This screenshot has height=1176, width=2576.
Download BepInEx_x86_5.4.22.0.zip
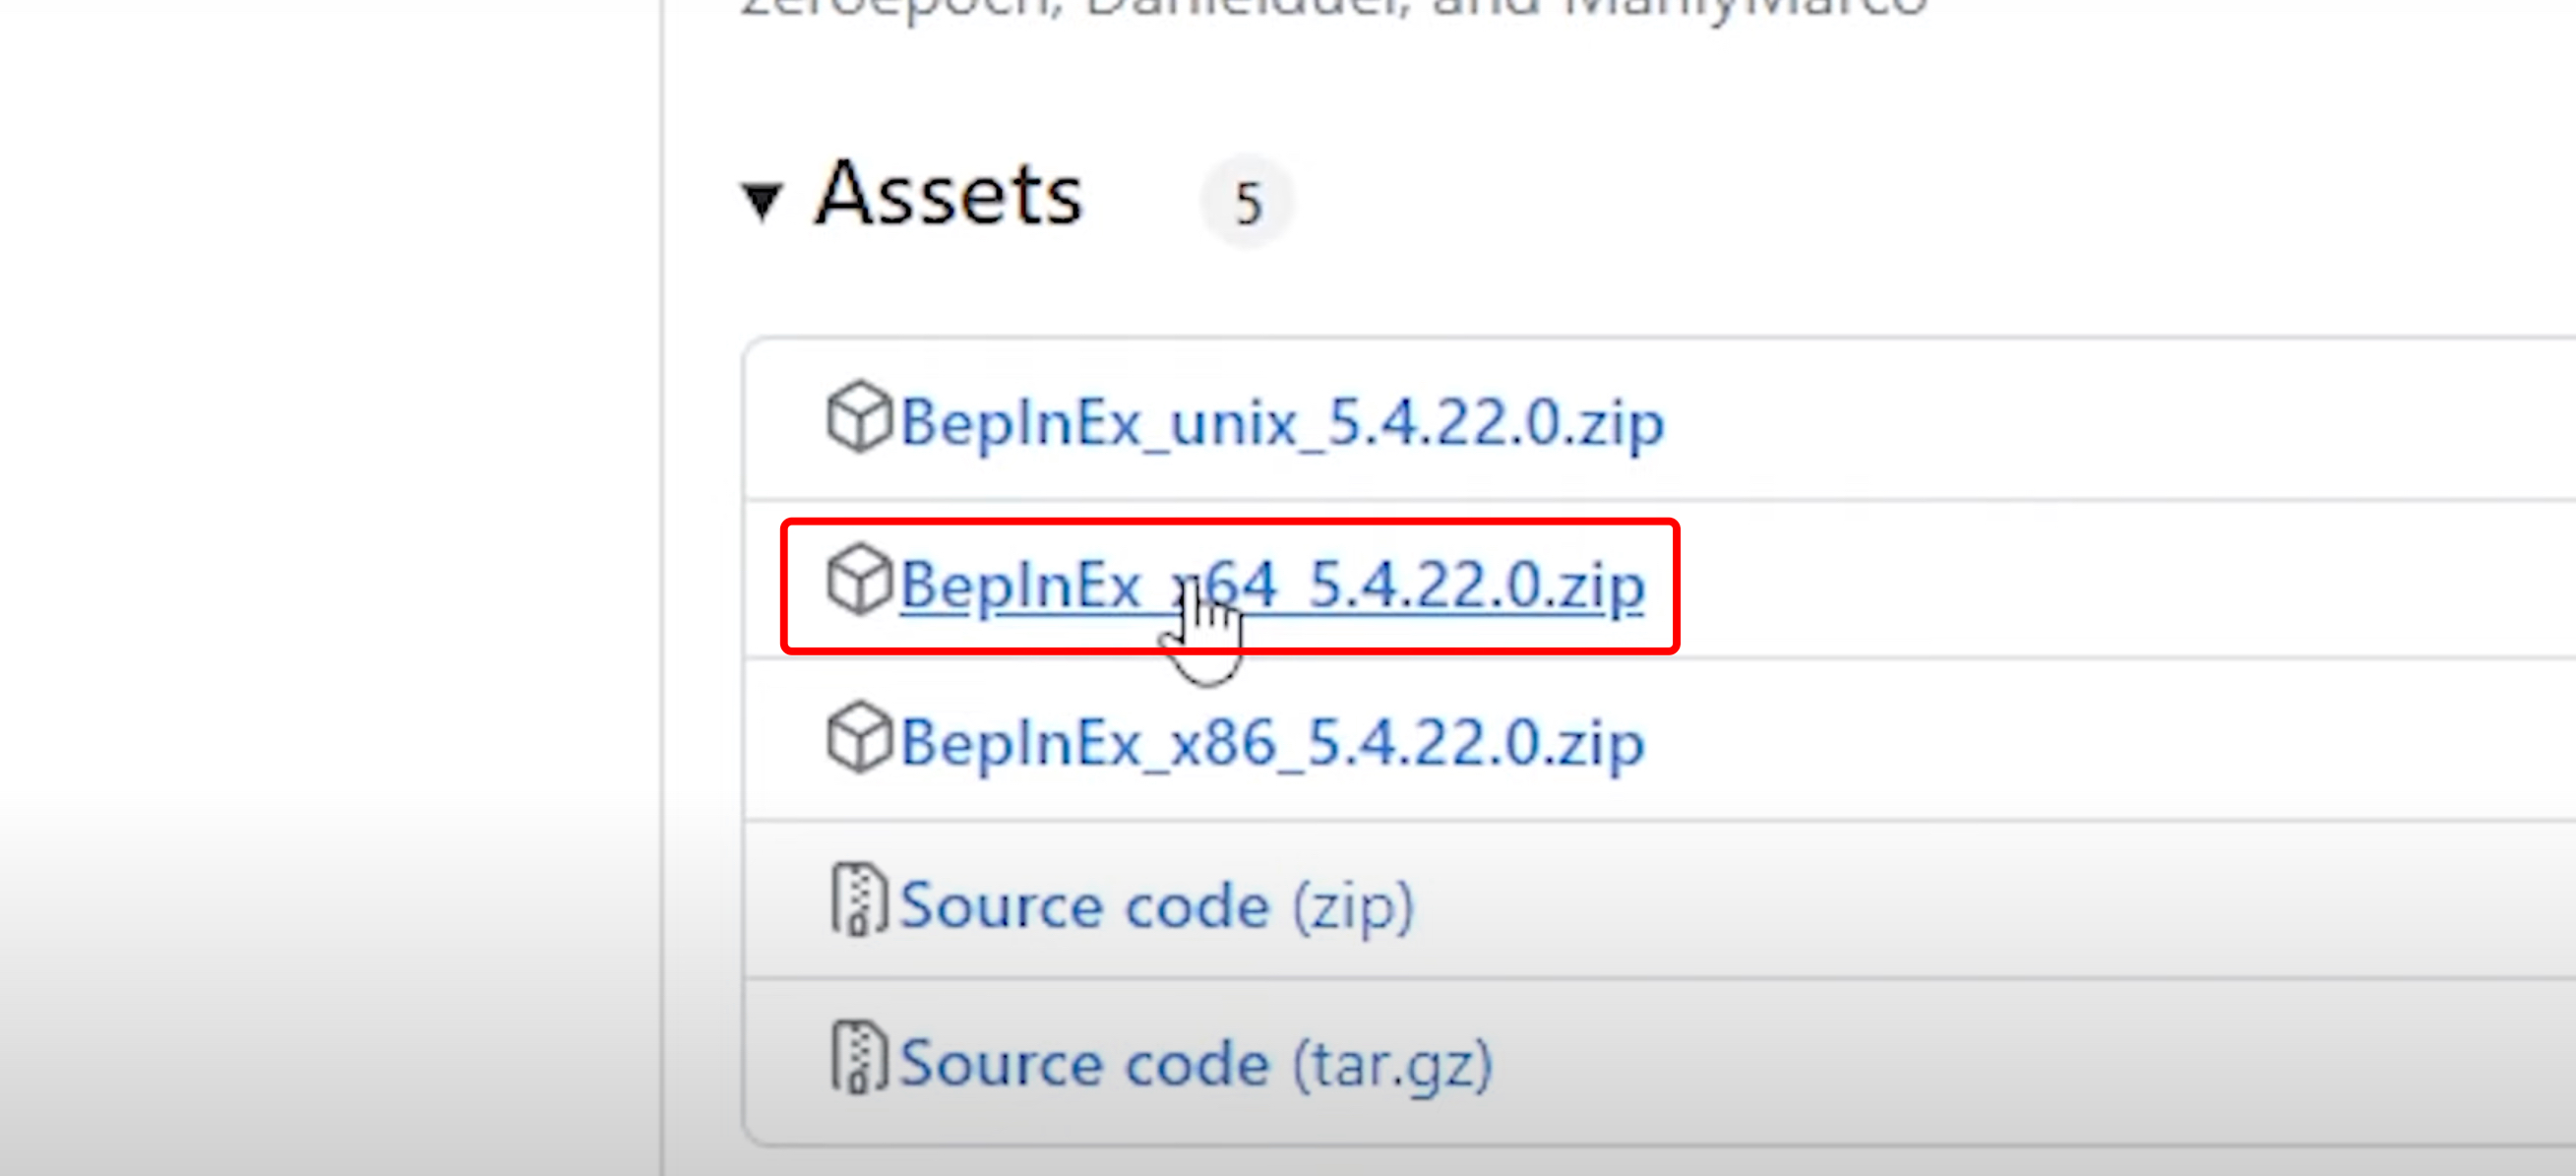(1272, 743)
